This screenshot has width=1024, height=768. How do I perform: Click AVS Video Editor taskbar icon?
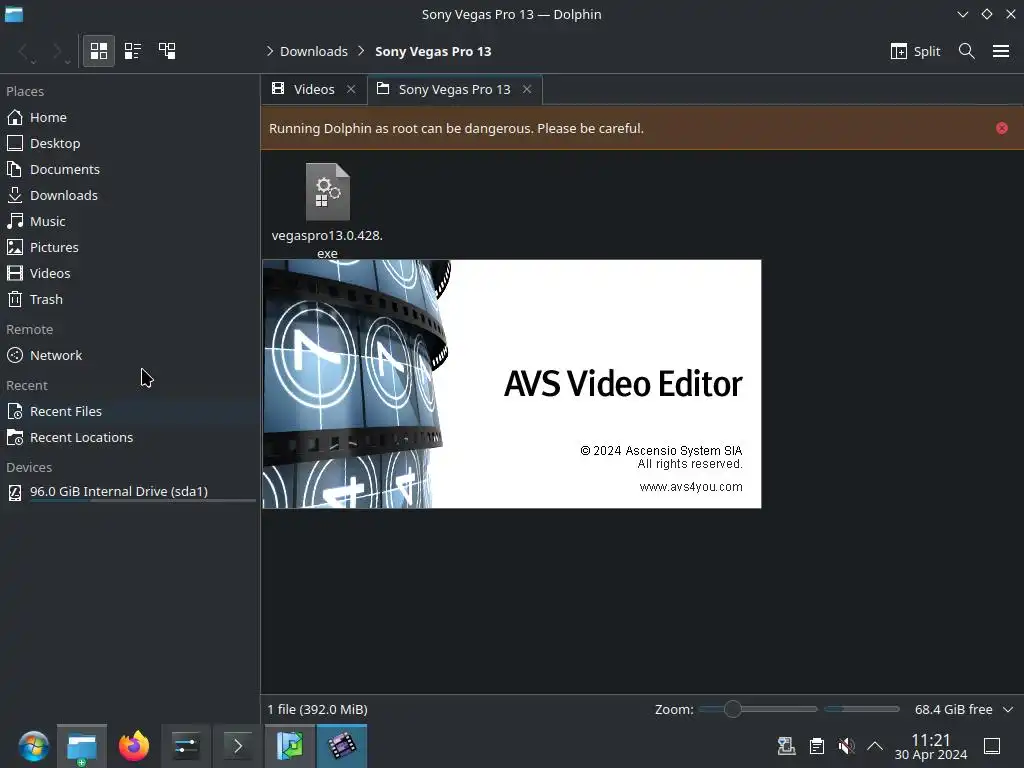tap(342, 746)
